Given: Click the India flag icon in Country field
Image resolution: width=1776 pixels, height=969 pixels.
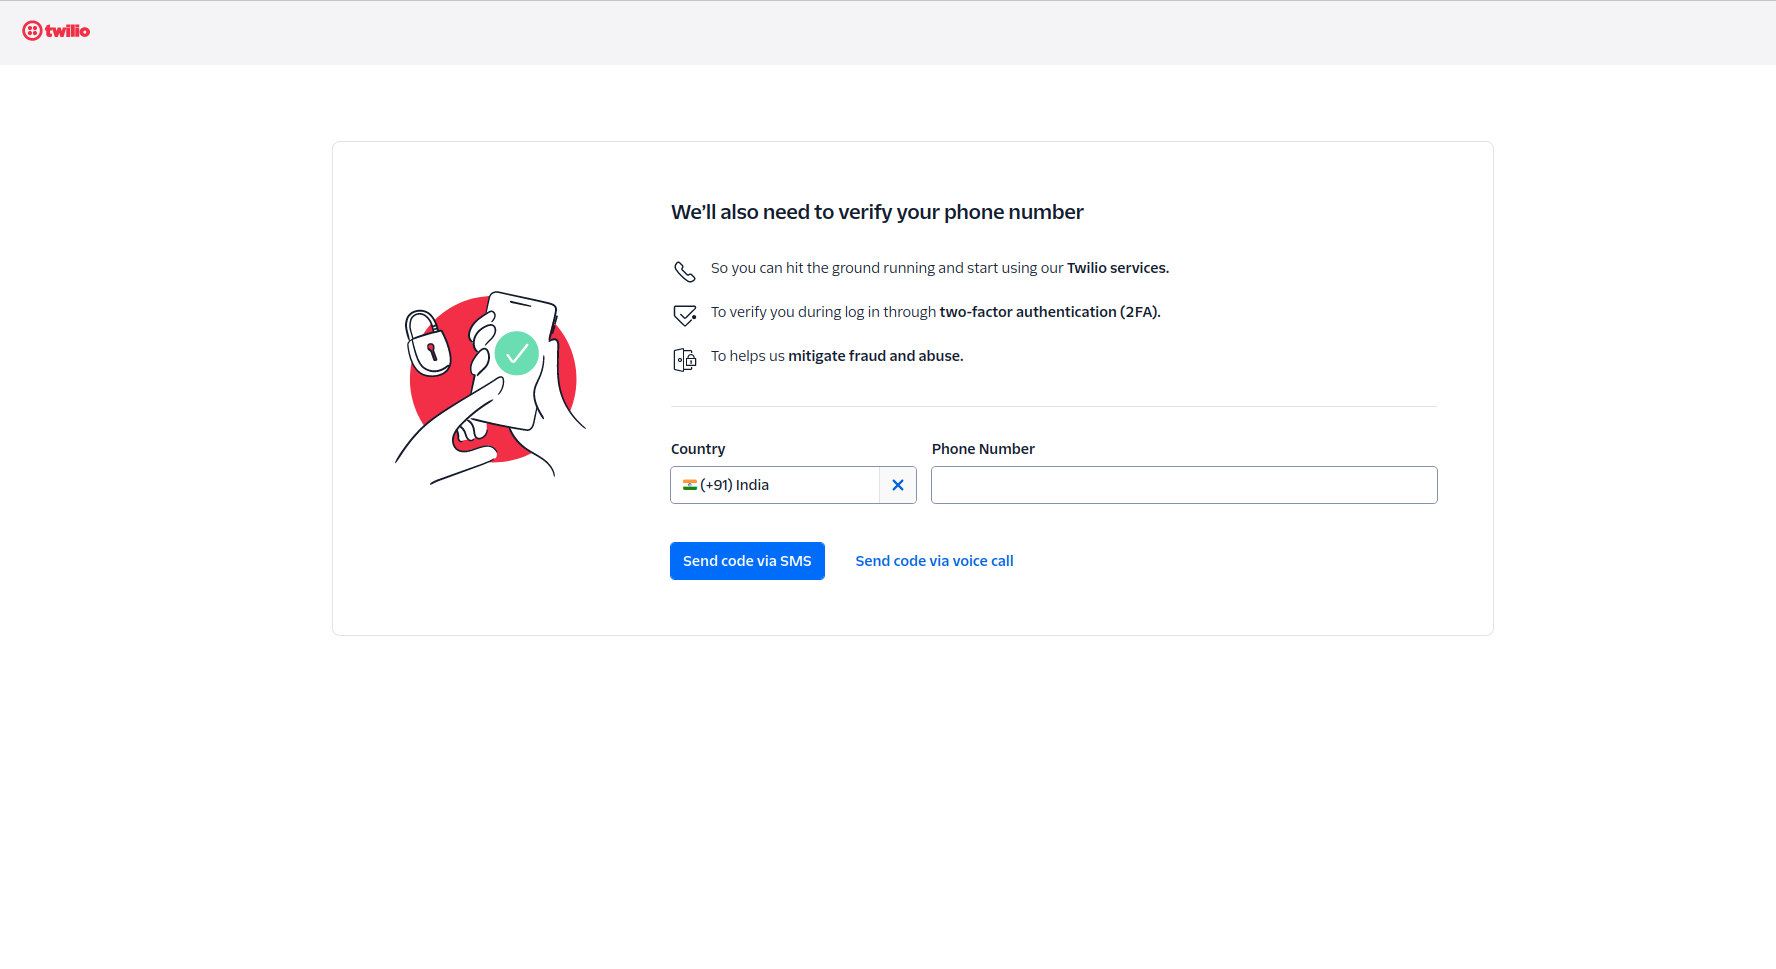Looking at the screenshot, I should point(690,485).
